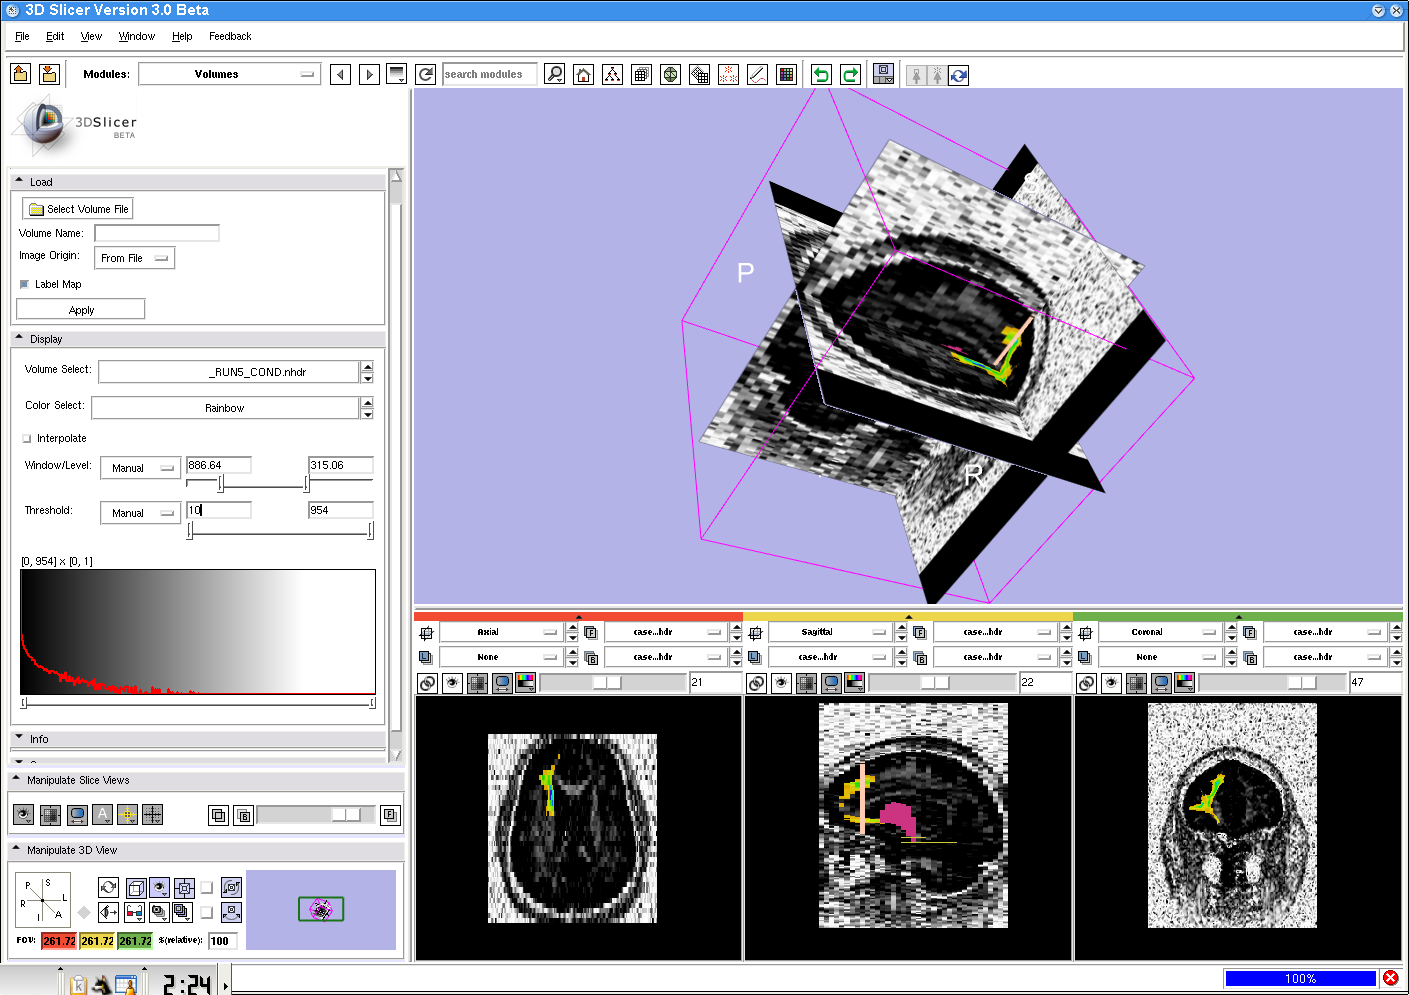Click the Select Volume File button
The image size is (1409, 995).
click(x=78, y=209)
